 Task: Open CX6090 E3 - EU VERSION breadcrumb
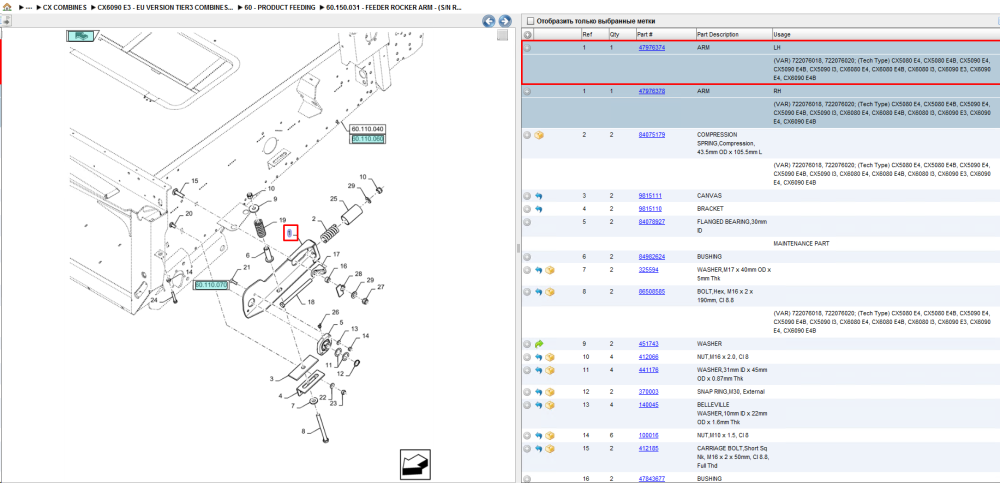[x=165, y=7]
